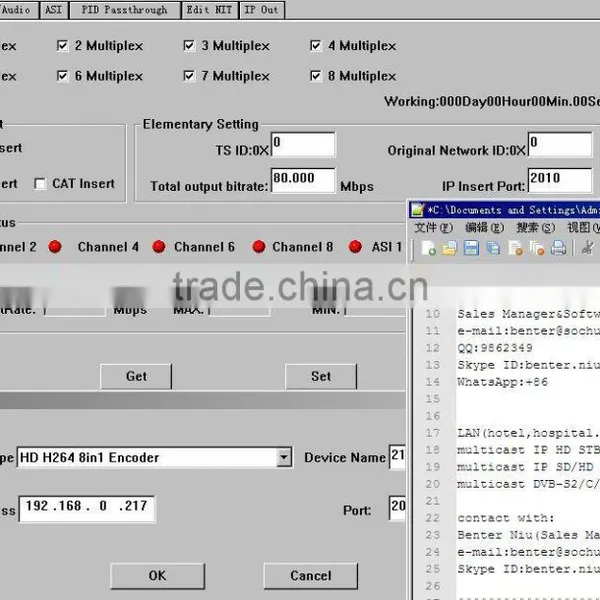Image resolution: width=600 pixels, height=600 pixels.
Task: Click line 10 text Sales Manager&Softw
Action: tap(528, 314)
